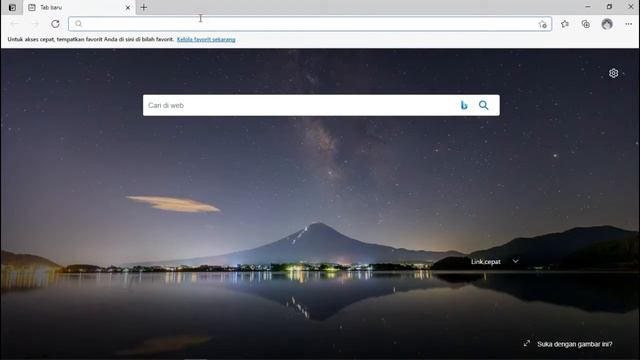Viewport: 640px width, 360px height.
Task: Select the "Tab baru" tab
Action: [79, 7]
